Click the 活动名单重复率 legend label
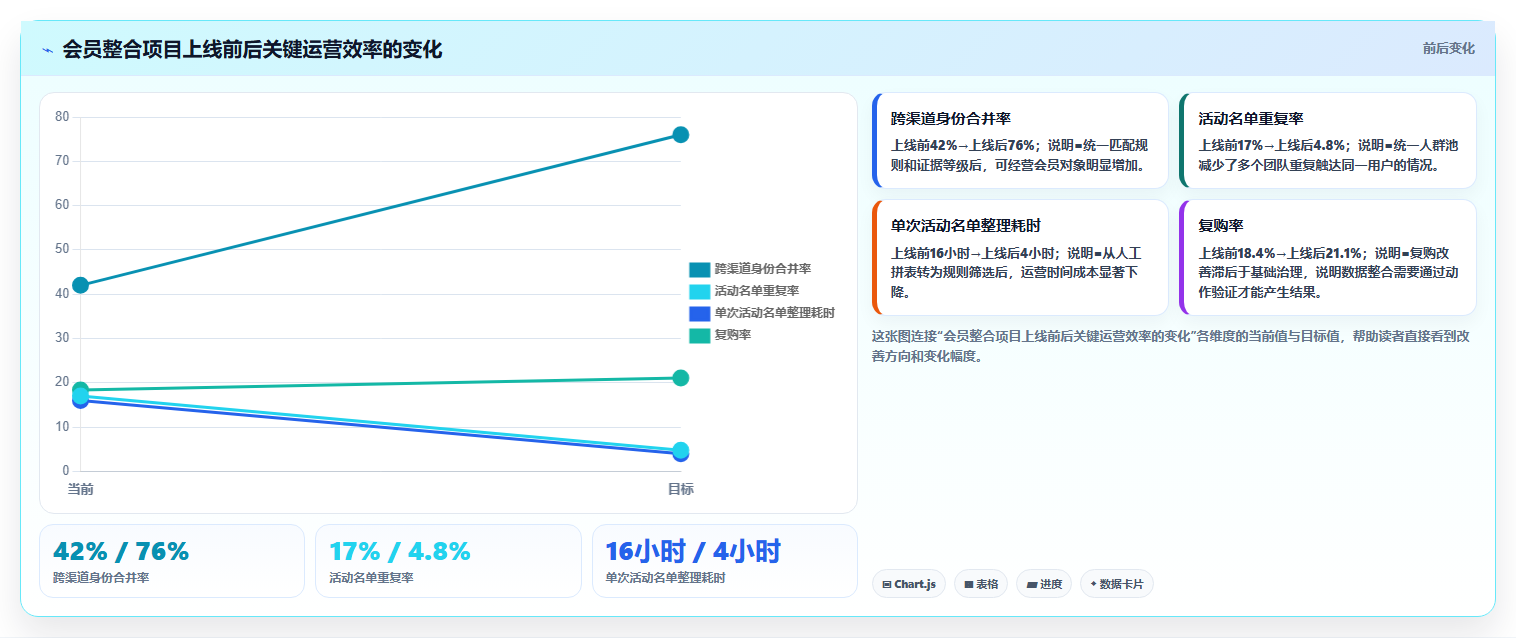The width and height of the screenshot is (1516, 638). click(x=756, y=291)
